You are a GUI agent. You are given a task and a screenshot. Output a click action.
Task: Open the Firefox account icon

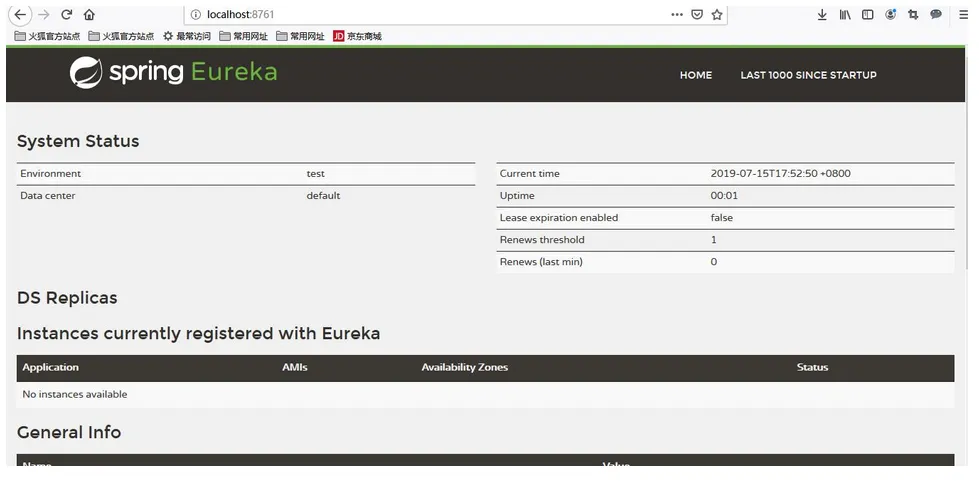tap(890, 14)
